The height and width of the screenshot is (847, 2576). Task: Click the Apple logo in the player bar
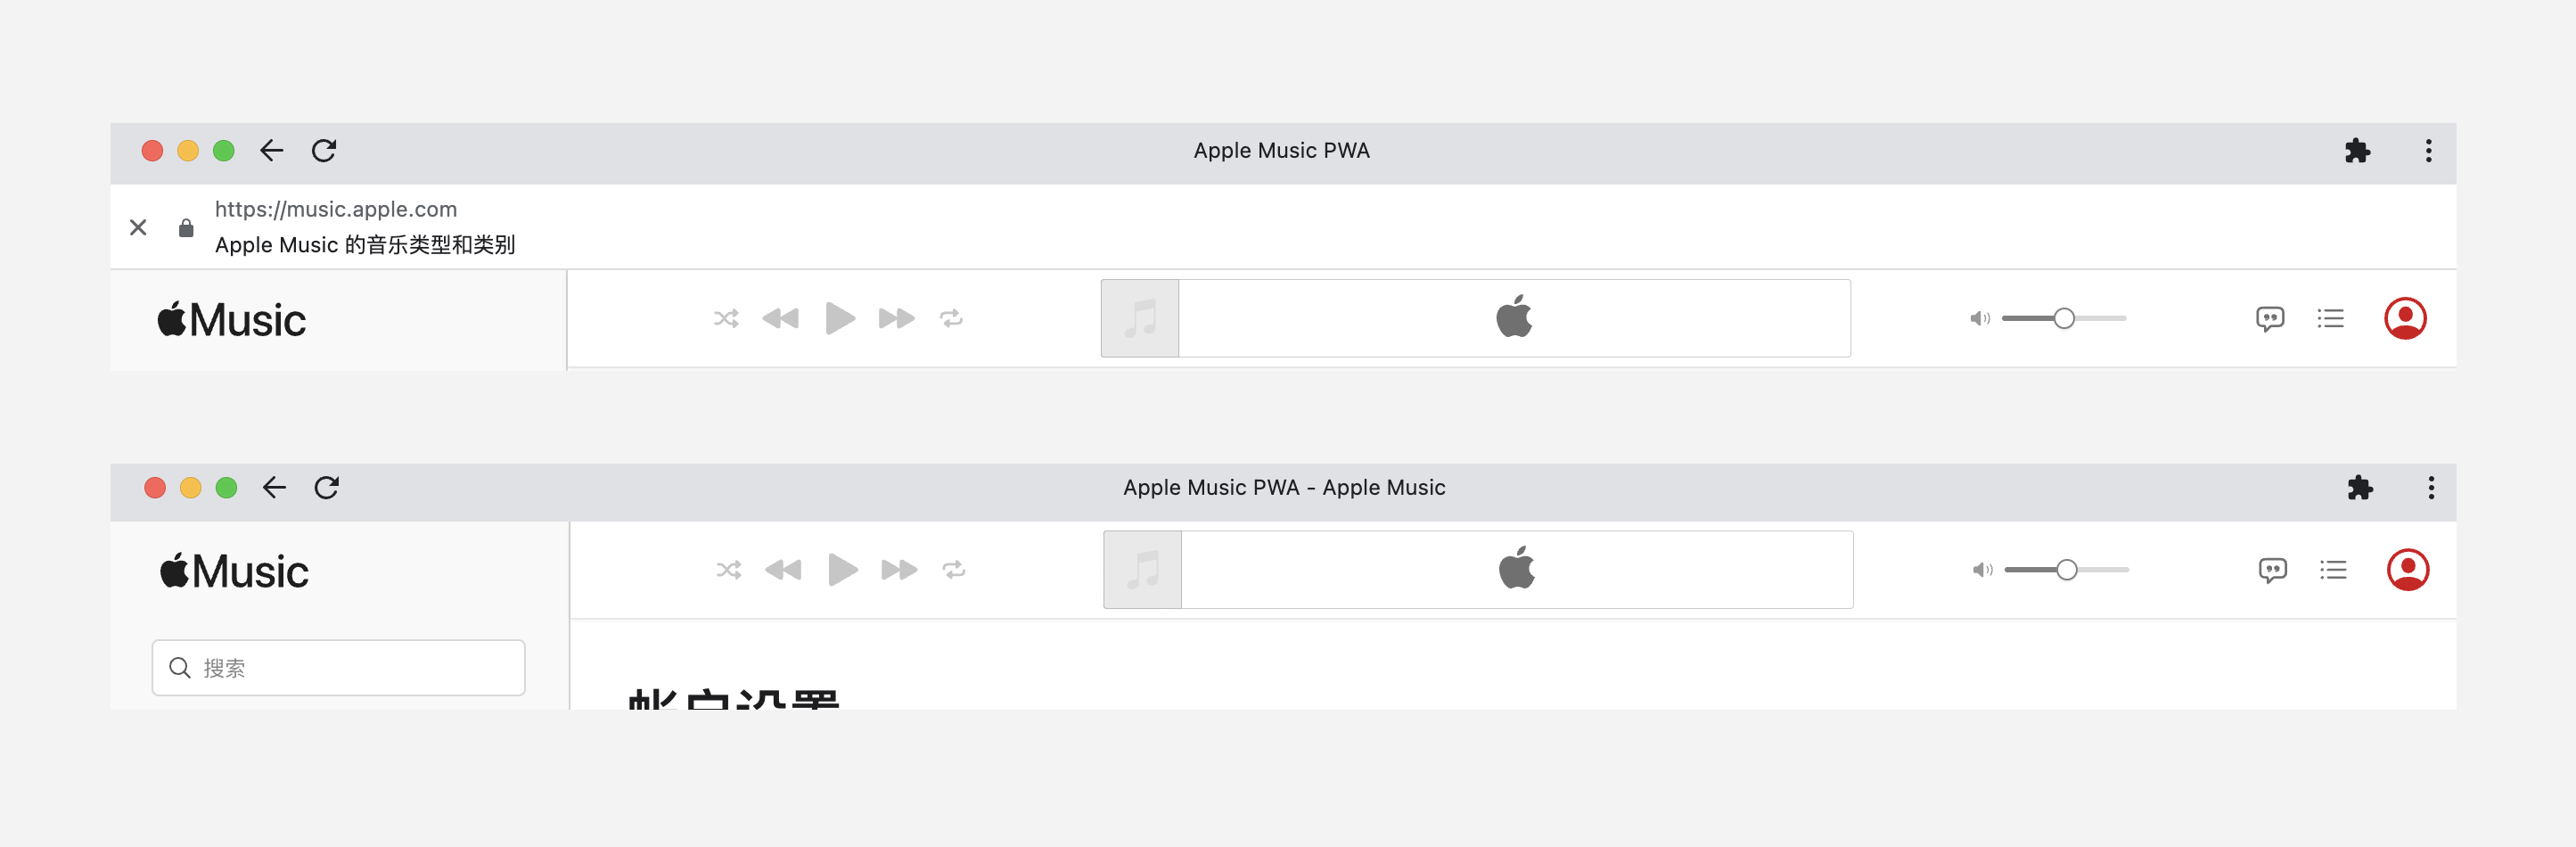pos(1514,317)
